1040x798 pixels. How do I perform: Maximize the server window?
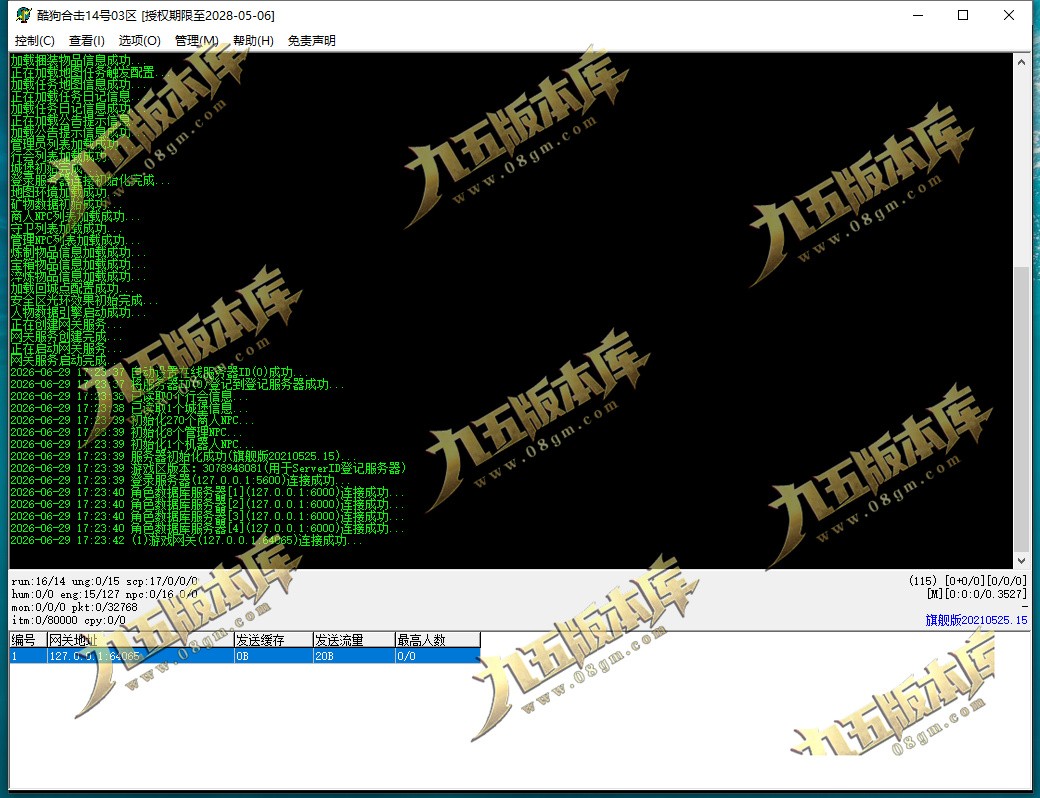pos(963,15)
